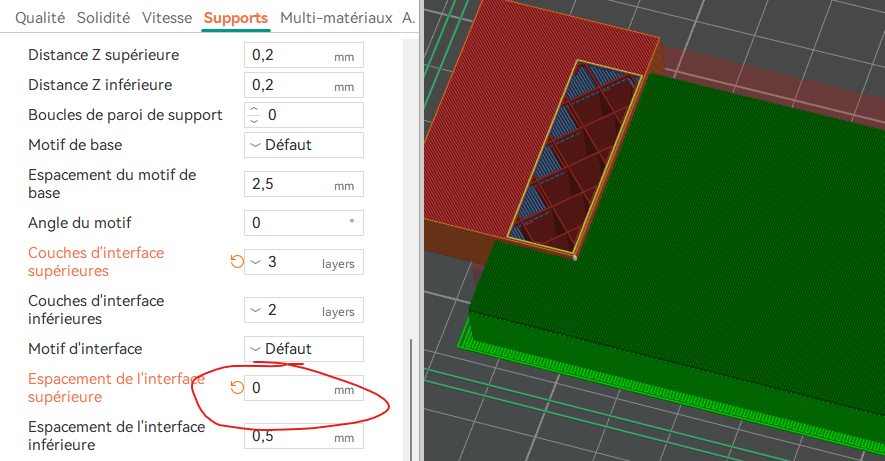Viewport: 885px width, 461px height.
Task: Open Couches d'interface inférieures dropdown
Action: click(304, 310)
